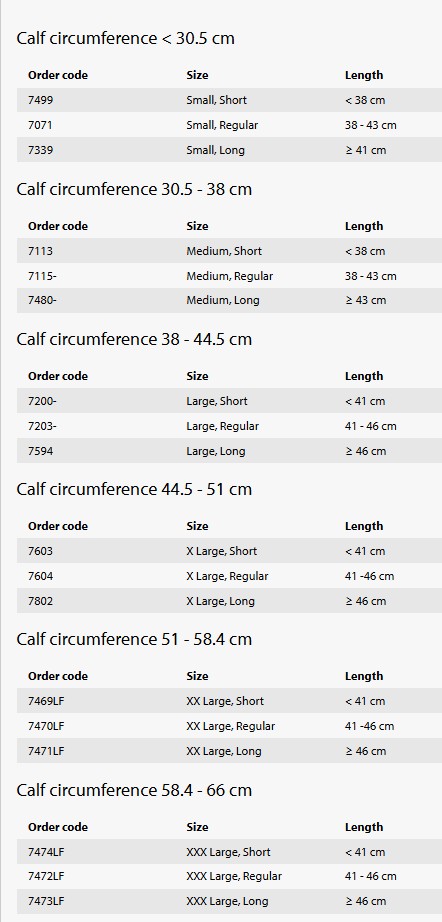The height and width of the screenshot is (922, 442).
Task: Click order code 7480- row
Action: [x=229, y=300]
